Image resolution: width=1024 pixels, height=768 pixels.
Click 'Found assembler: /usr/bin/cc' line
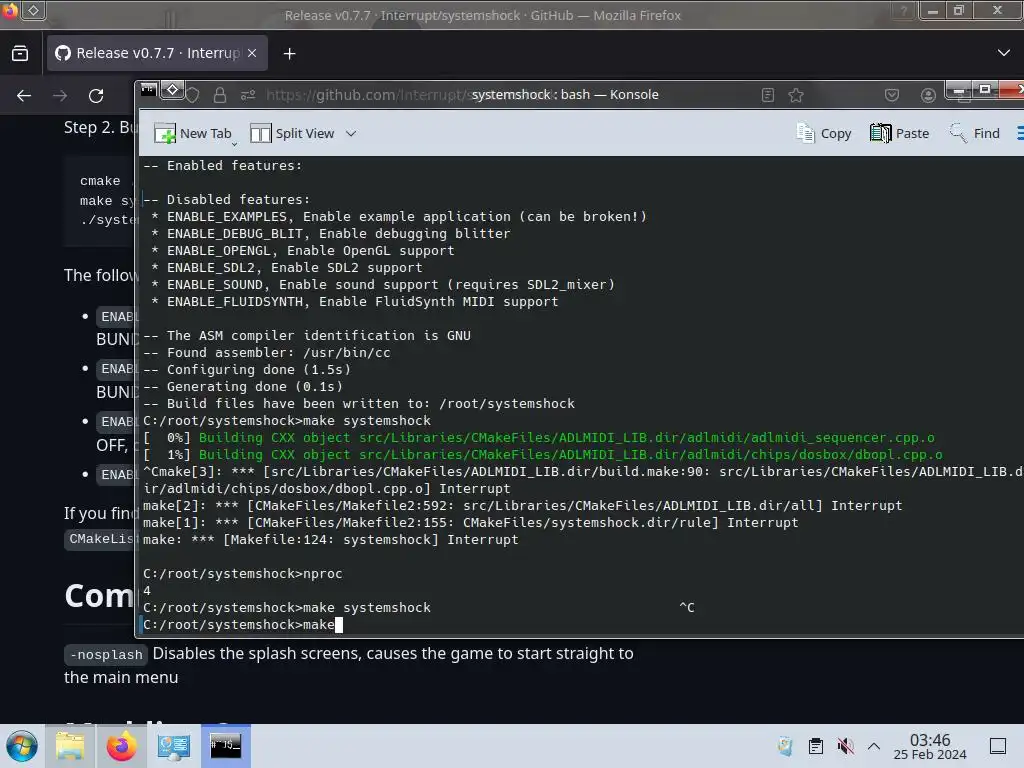coord(266,352)
